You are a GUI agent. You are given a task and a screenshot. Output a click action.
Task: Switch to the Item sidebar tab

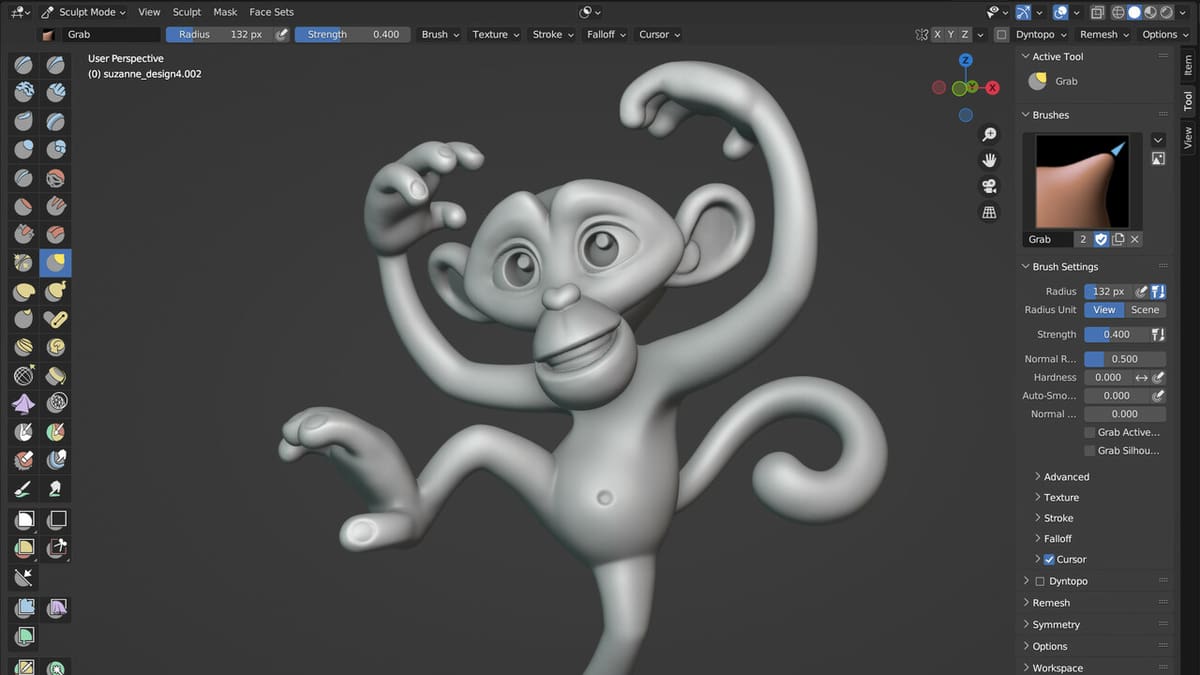tap(1188, 65)
